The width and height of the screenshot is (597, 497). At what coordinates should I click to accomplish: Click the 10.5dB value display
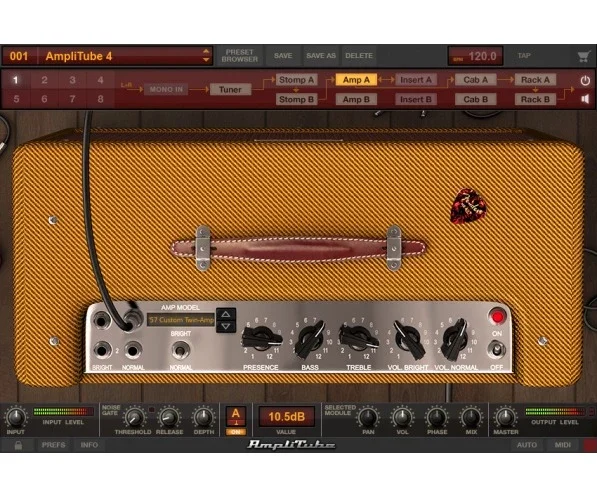click(x=286, y=417)
